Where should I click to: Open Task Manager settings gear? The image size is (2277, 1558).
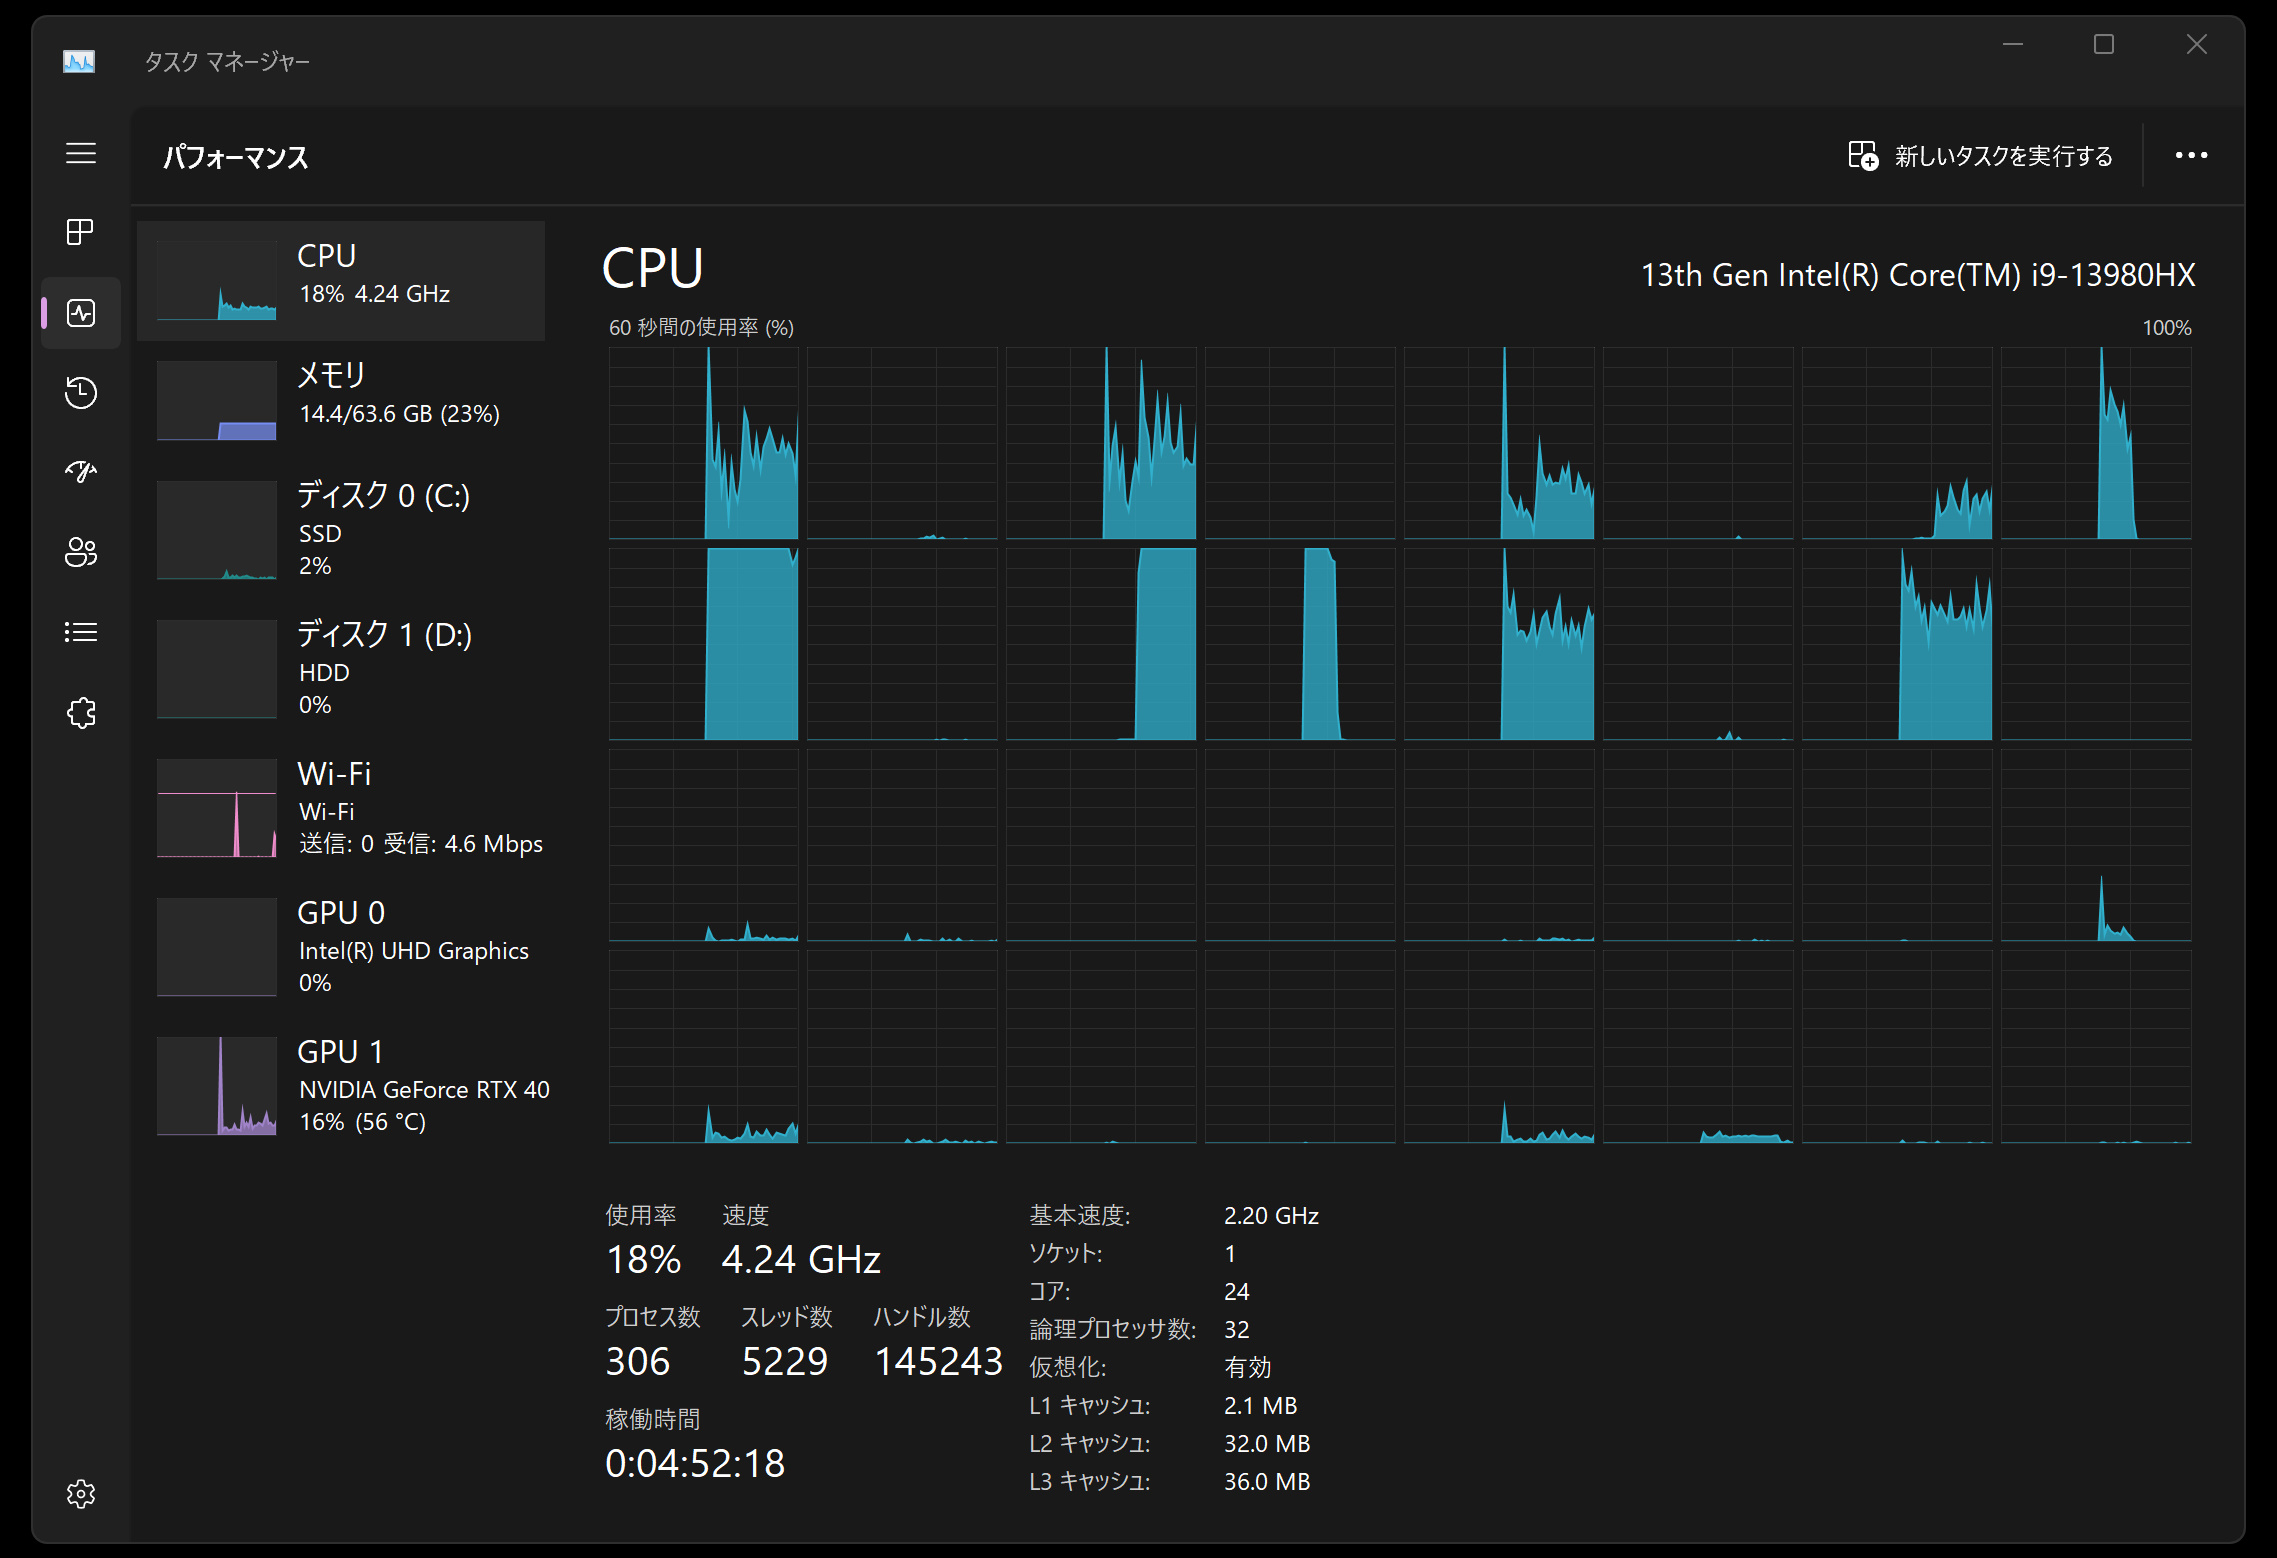(x=81, y=1494)
